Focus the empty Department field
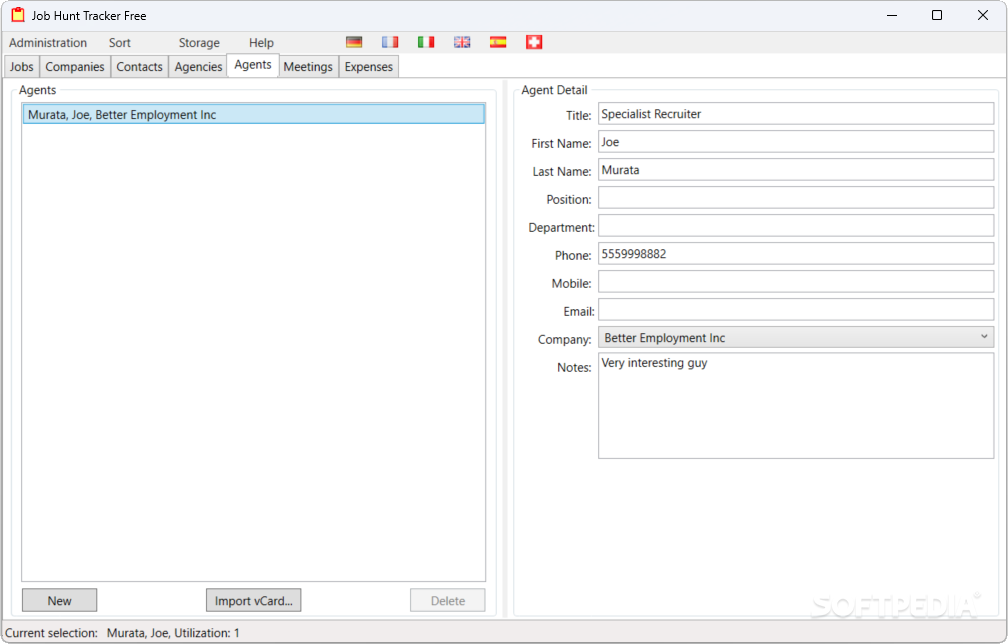The width and height of the screenshot is (1008, 644). [796, 226]
